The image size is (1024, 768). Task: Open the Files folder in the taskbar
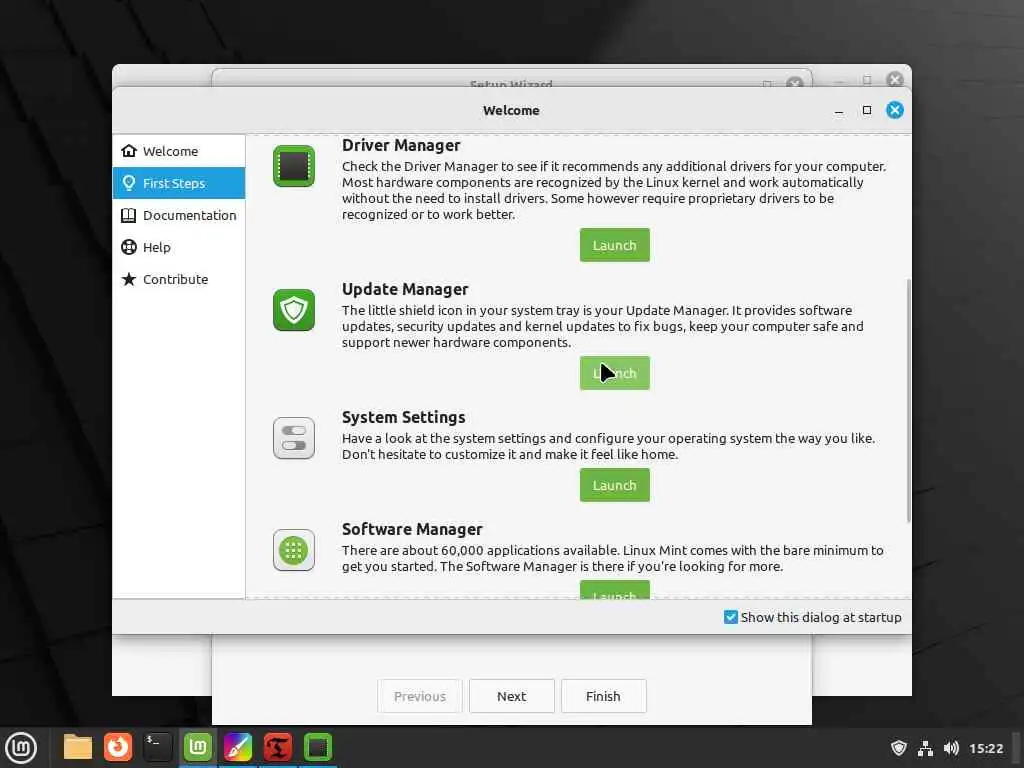click(77, 747)
